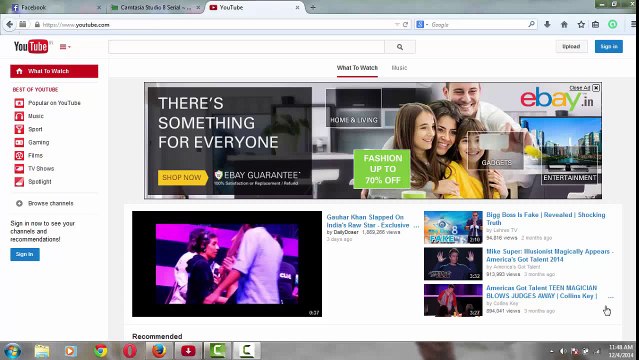The height and width of the screenshot is (360, 639).
Task: Open Opera browser from taskbar
Action: (x=130, y=351)
